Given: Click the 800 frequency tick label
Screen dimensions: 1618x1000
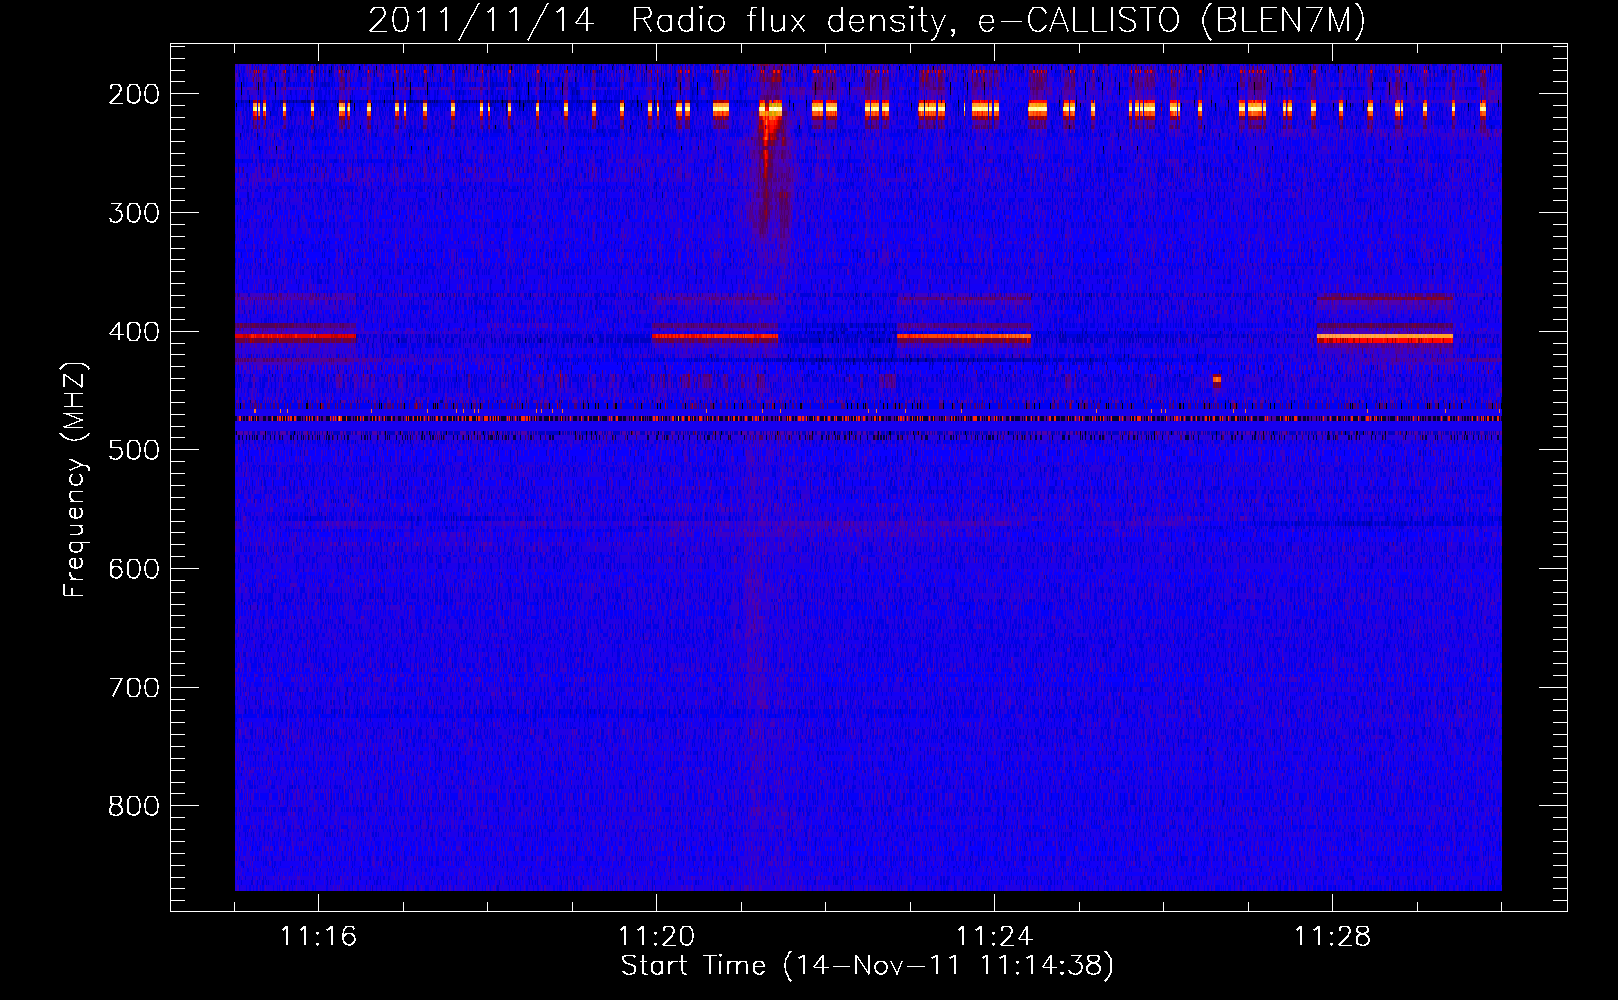Looking at the screenshot, I should (x=133, y=806).
